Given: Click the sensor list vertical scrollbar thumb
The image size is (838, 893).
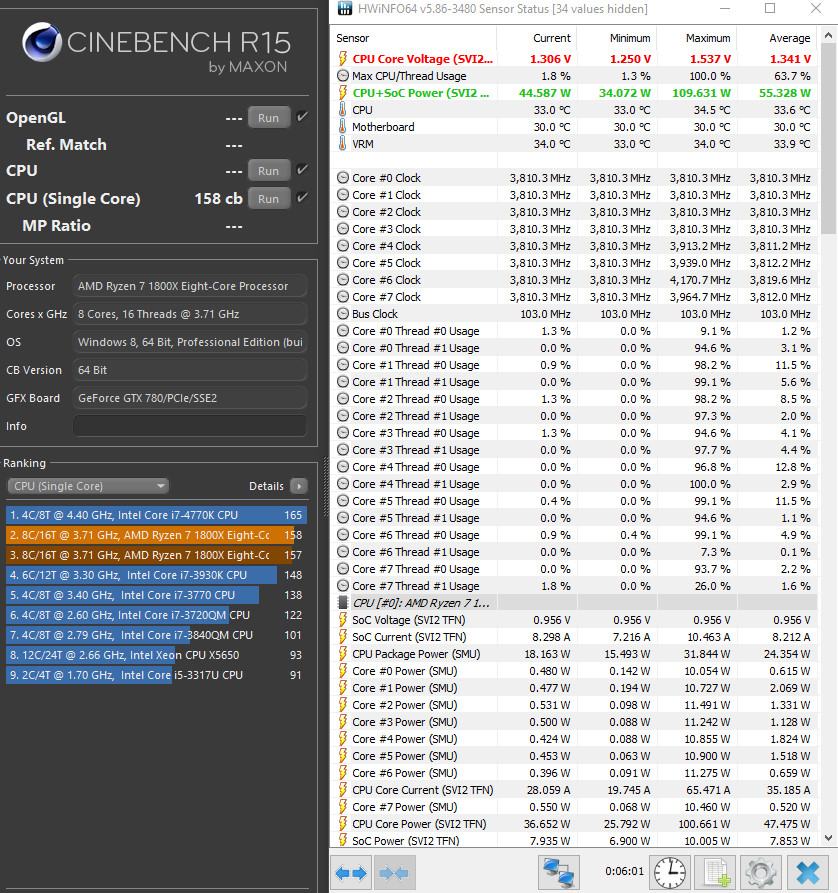Looking at the screenshot, I should tap(828, 140).
